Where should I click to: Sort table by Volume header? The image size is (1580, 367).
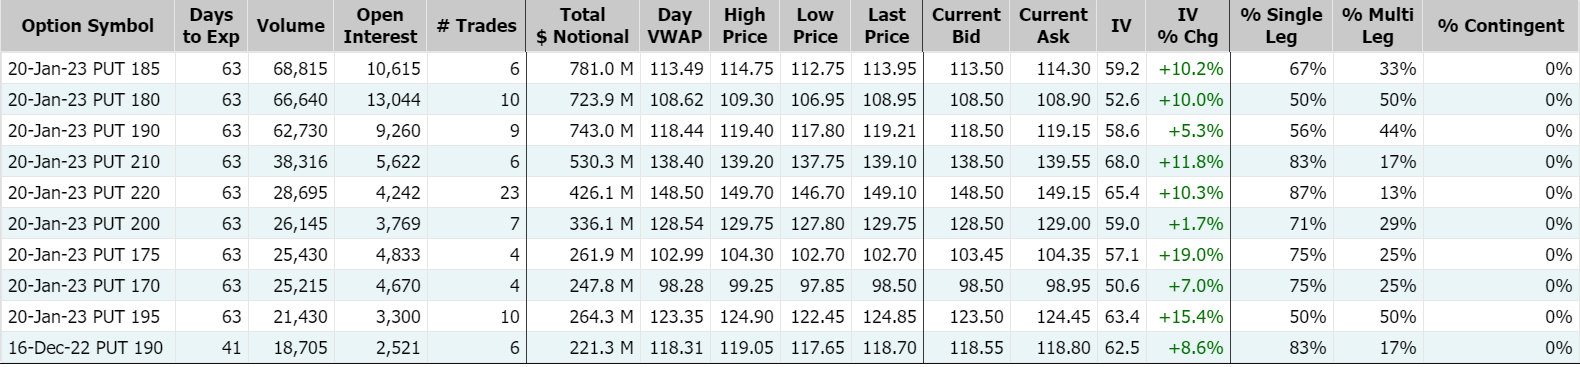(290, 26)
